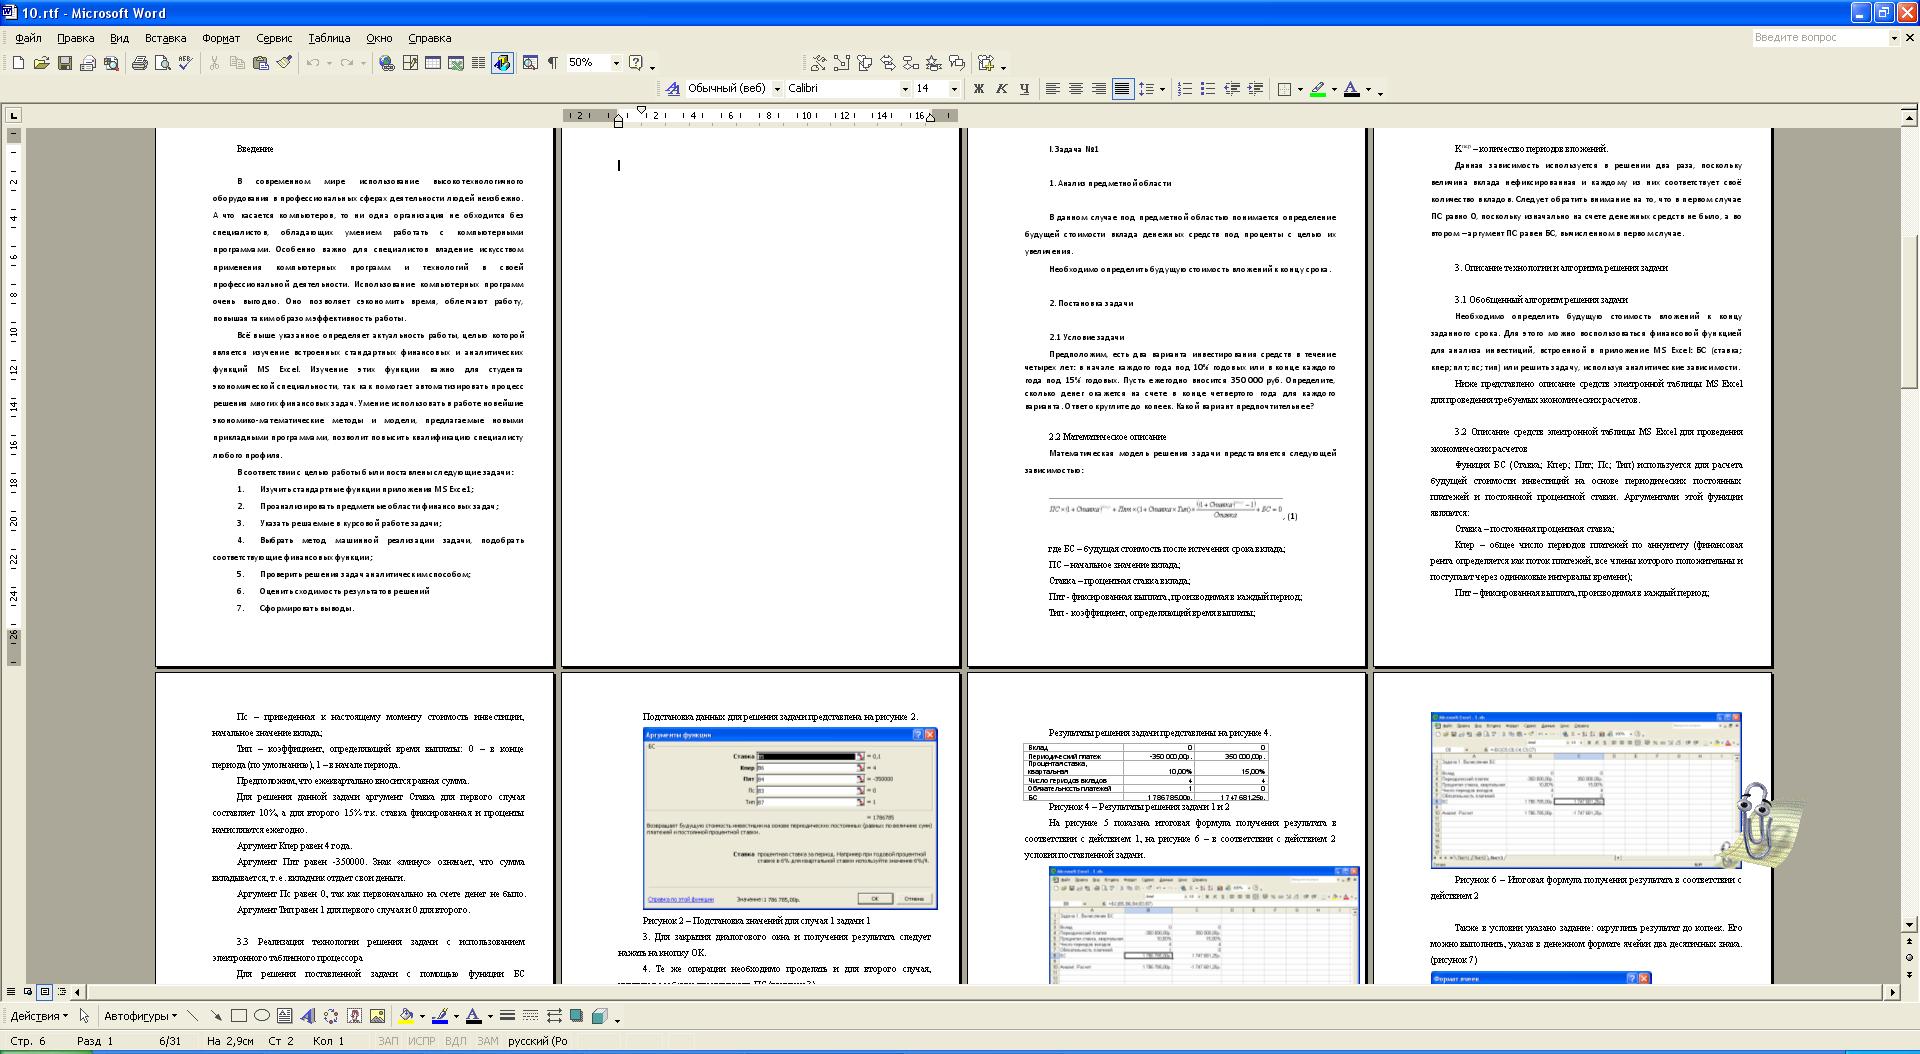This screenshot has height=1054, width=1920.
Task: Open the Правка menu
Action: pyautogui.click(x=76, y=38)
